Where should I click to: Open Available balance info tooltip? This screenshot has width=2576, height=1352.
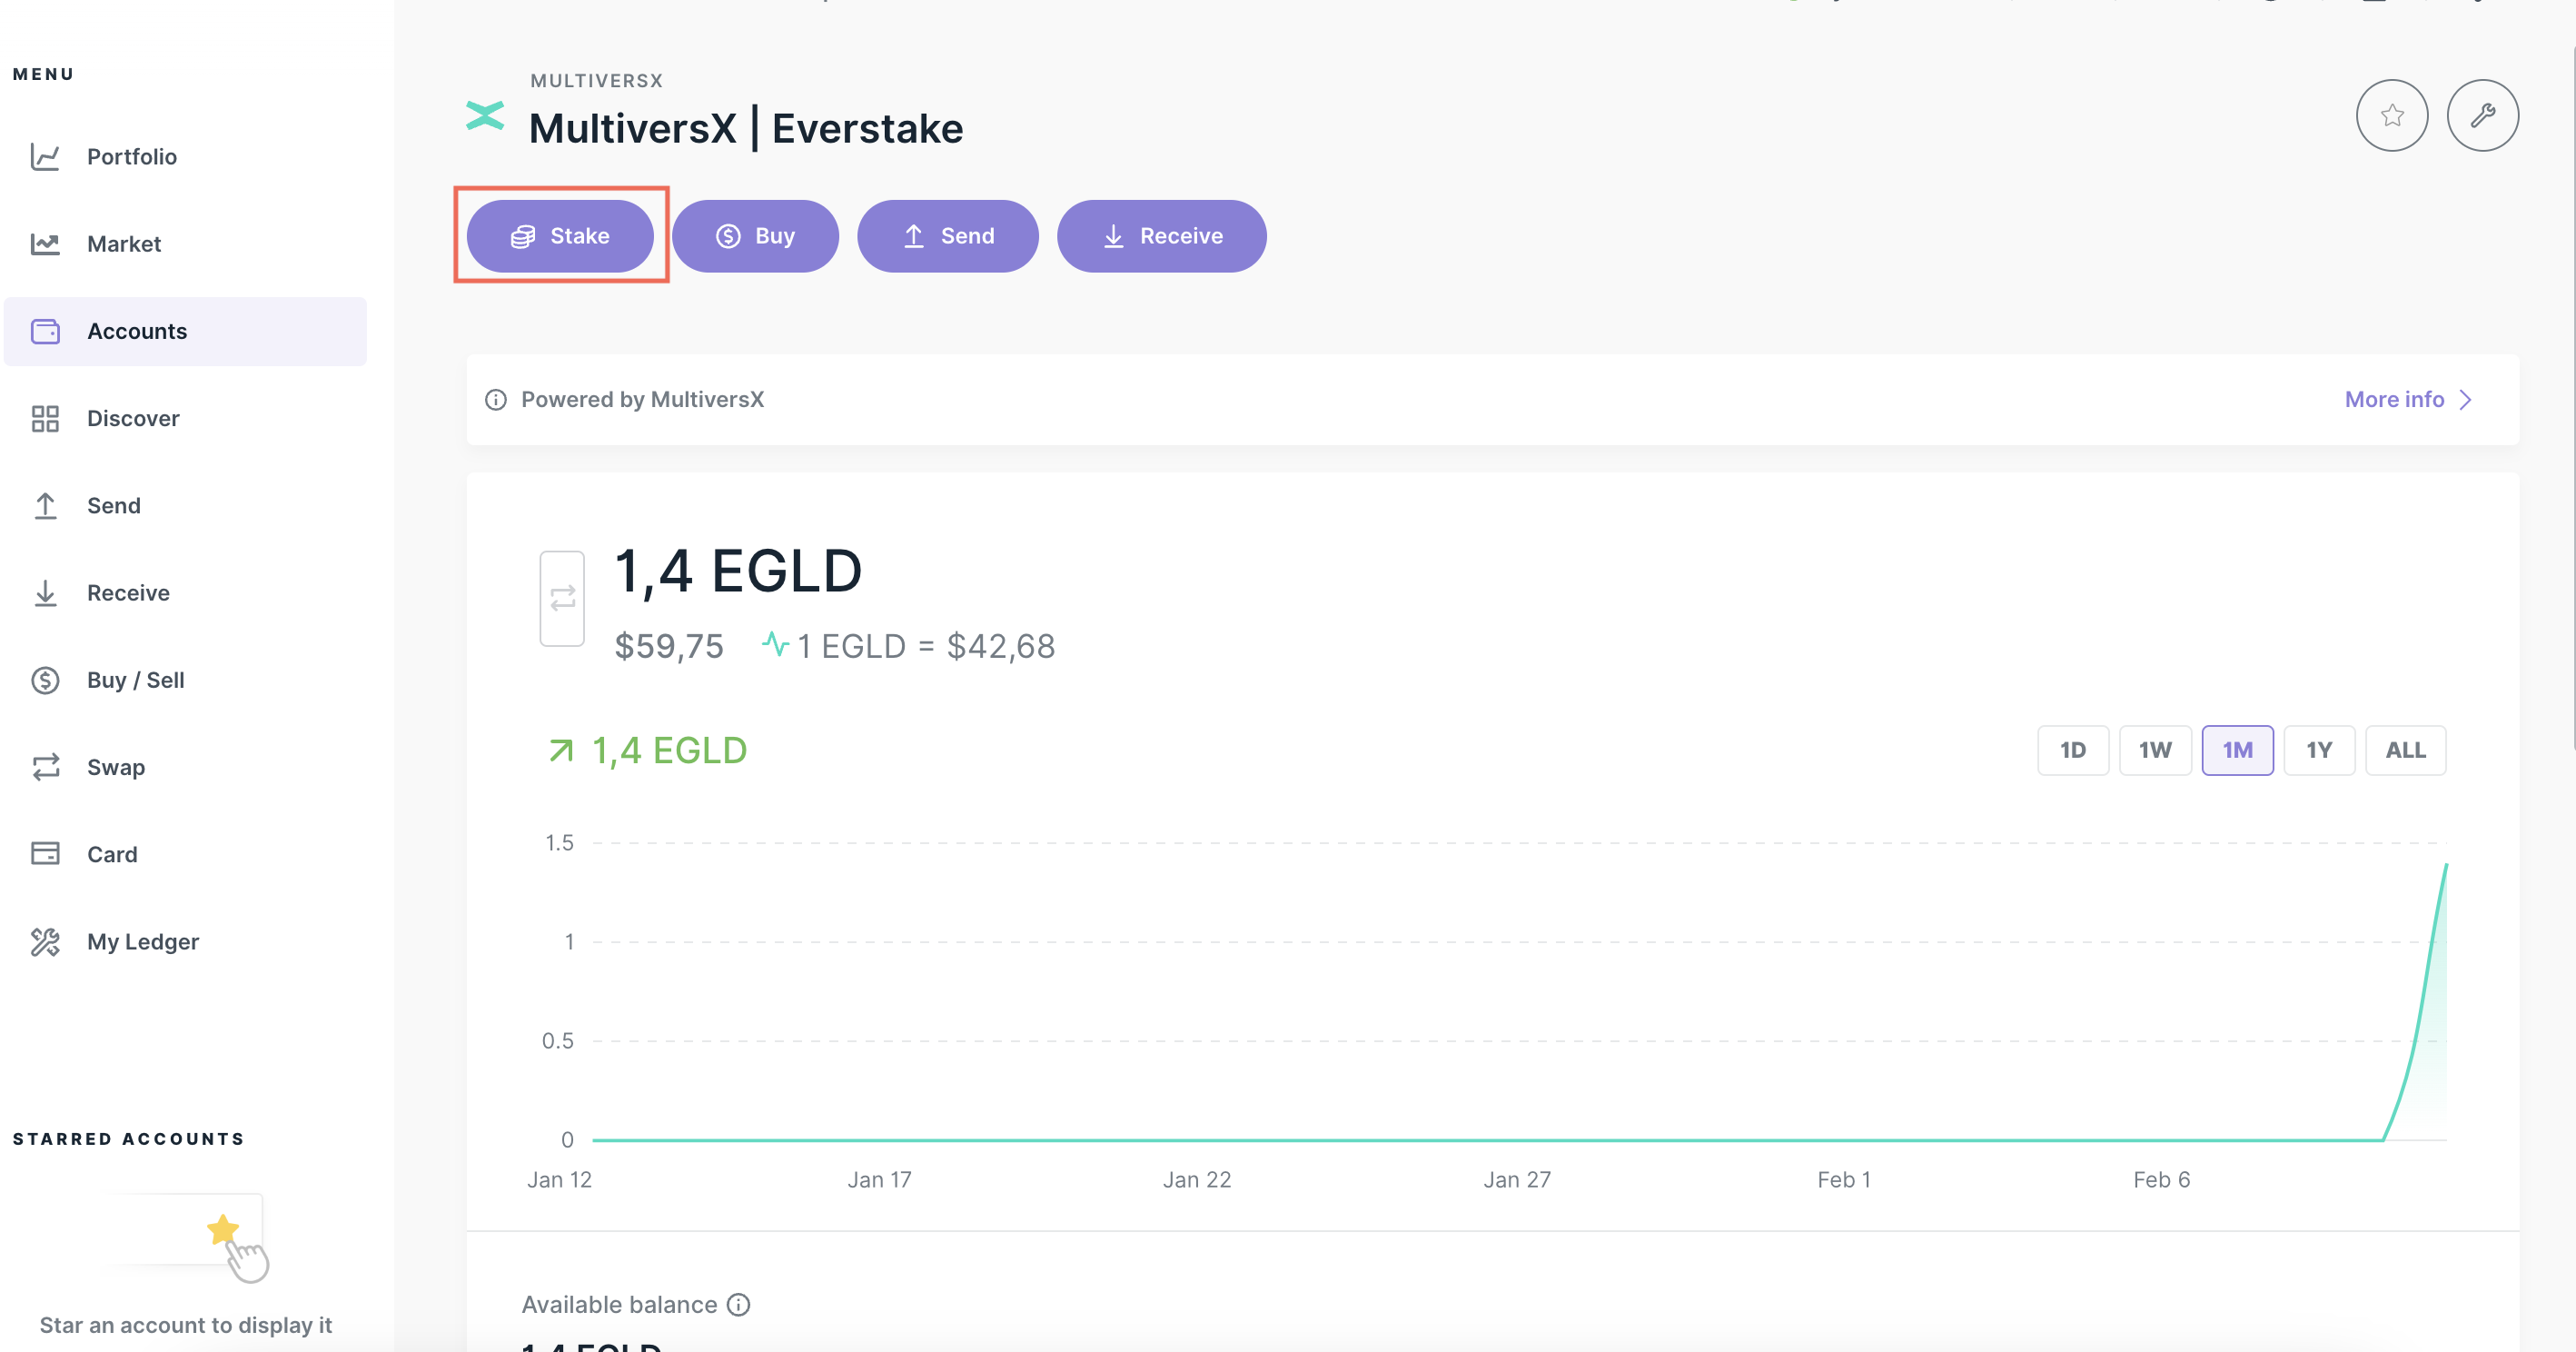tap(739, 1305)
